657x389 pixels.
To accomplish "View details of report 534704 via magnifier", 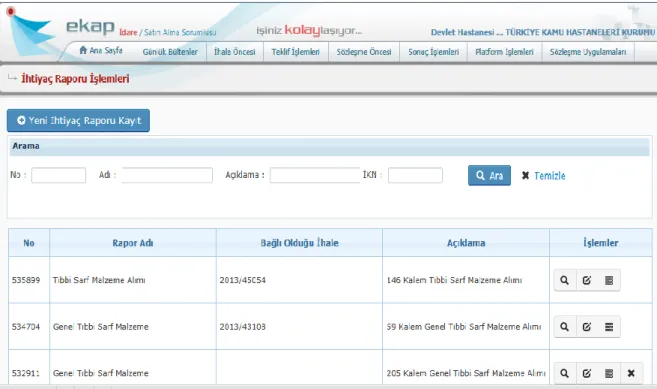I will [x=565, y=327].
